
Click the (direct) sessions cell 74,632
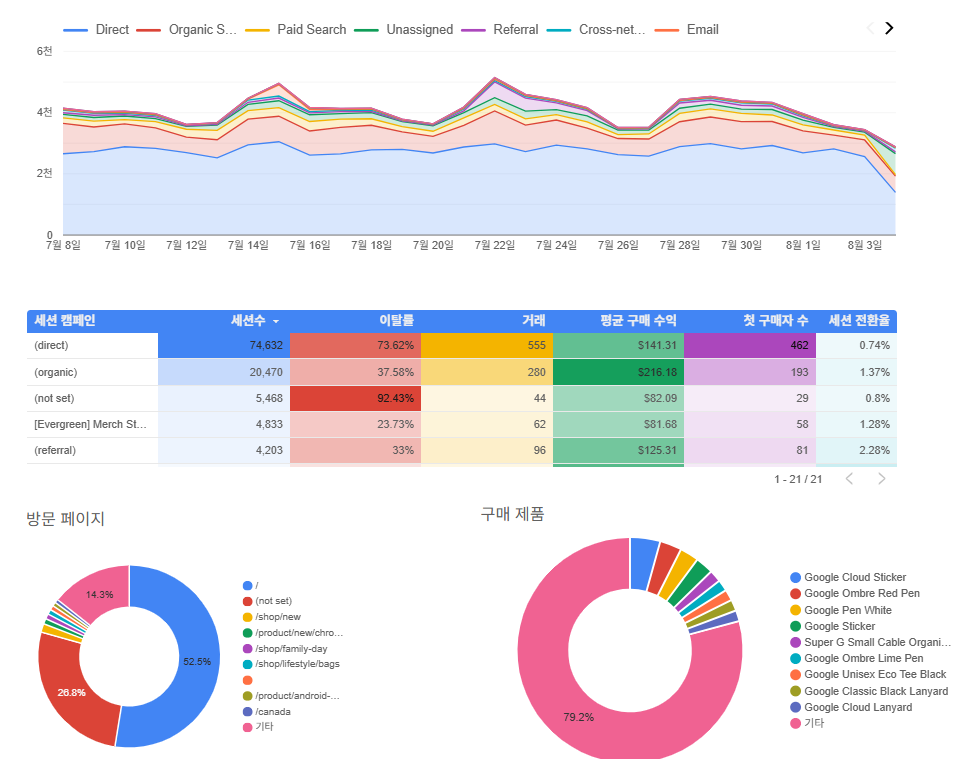click(x=224, y=345)
